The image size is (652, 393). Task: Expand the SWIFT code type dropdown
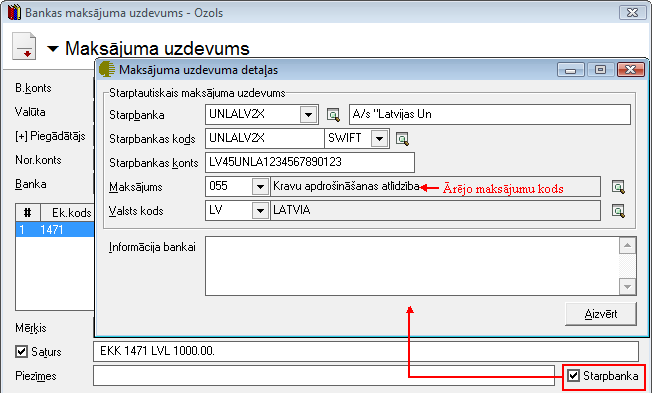pos(379,138)
